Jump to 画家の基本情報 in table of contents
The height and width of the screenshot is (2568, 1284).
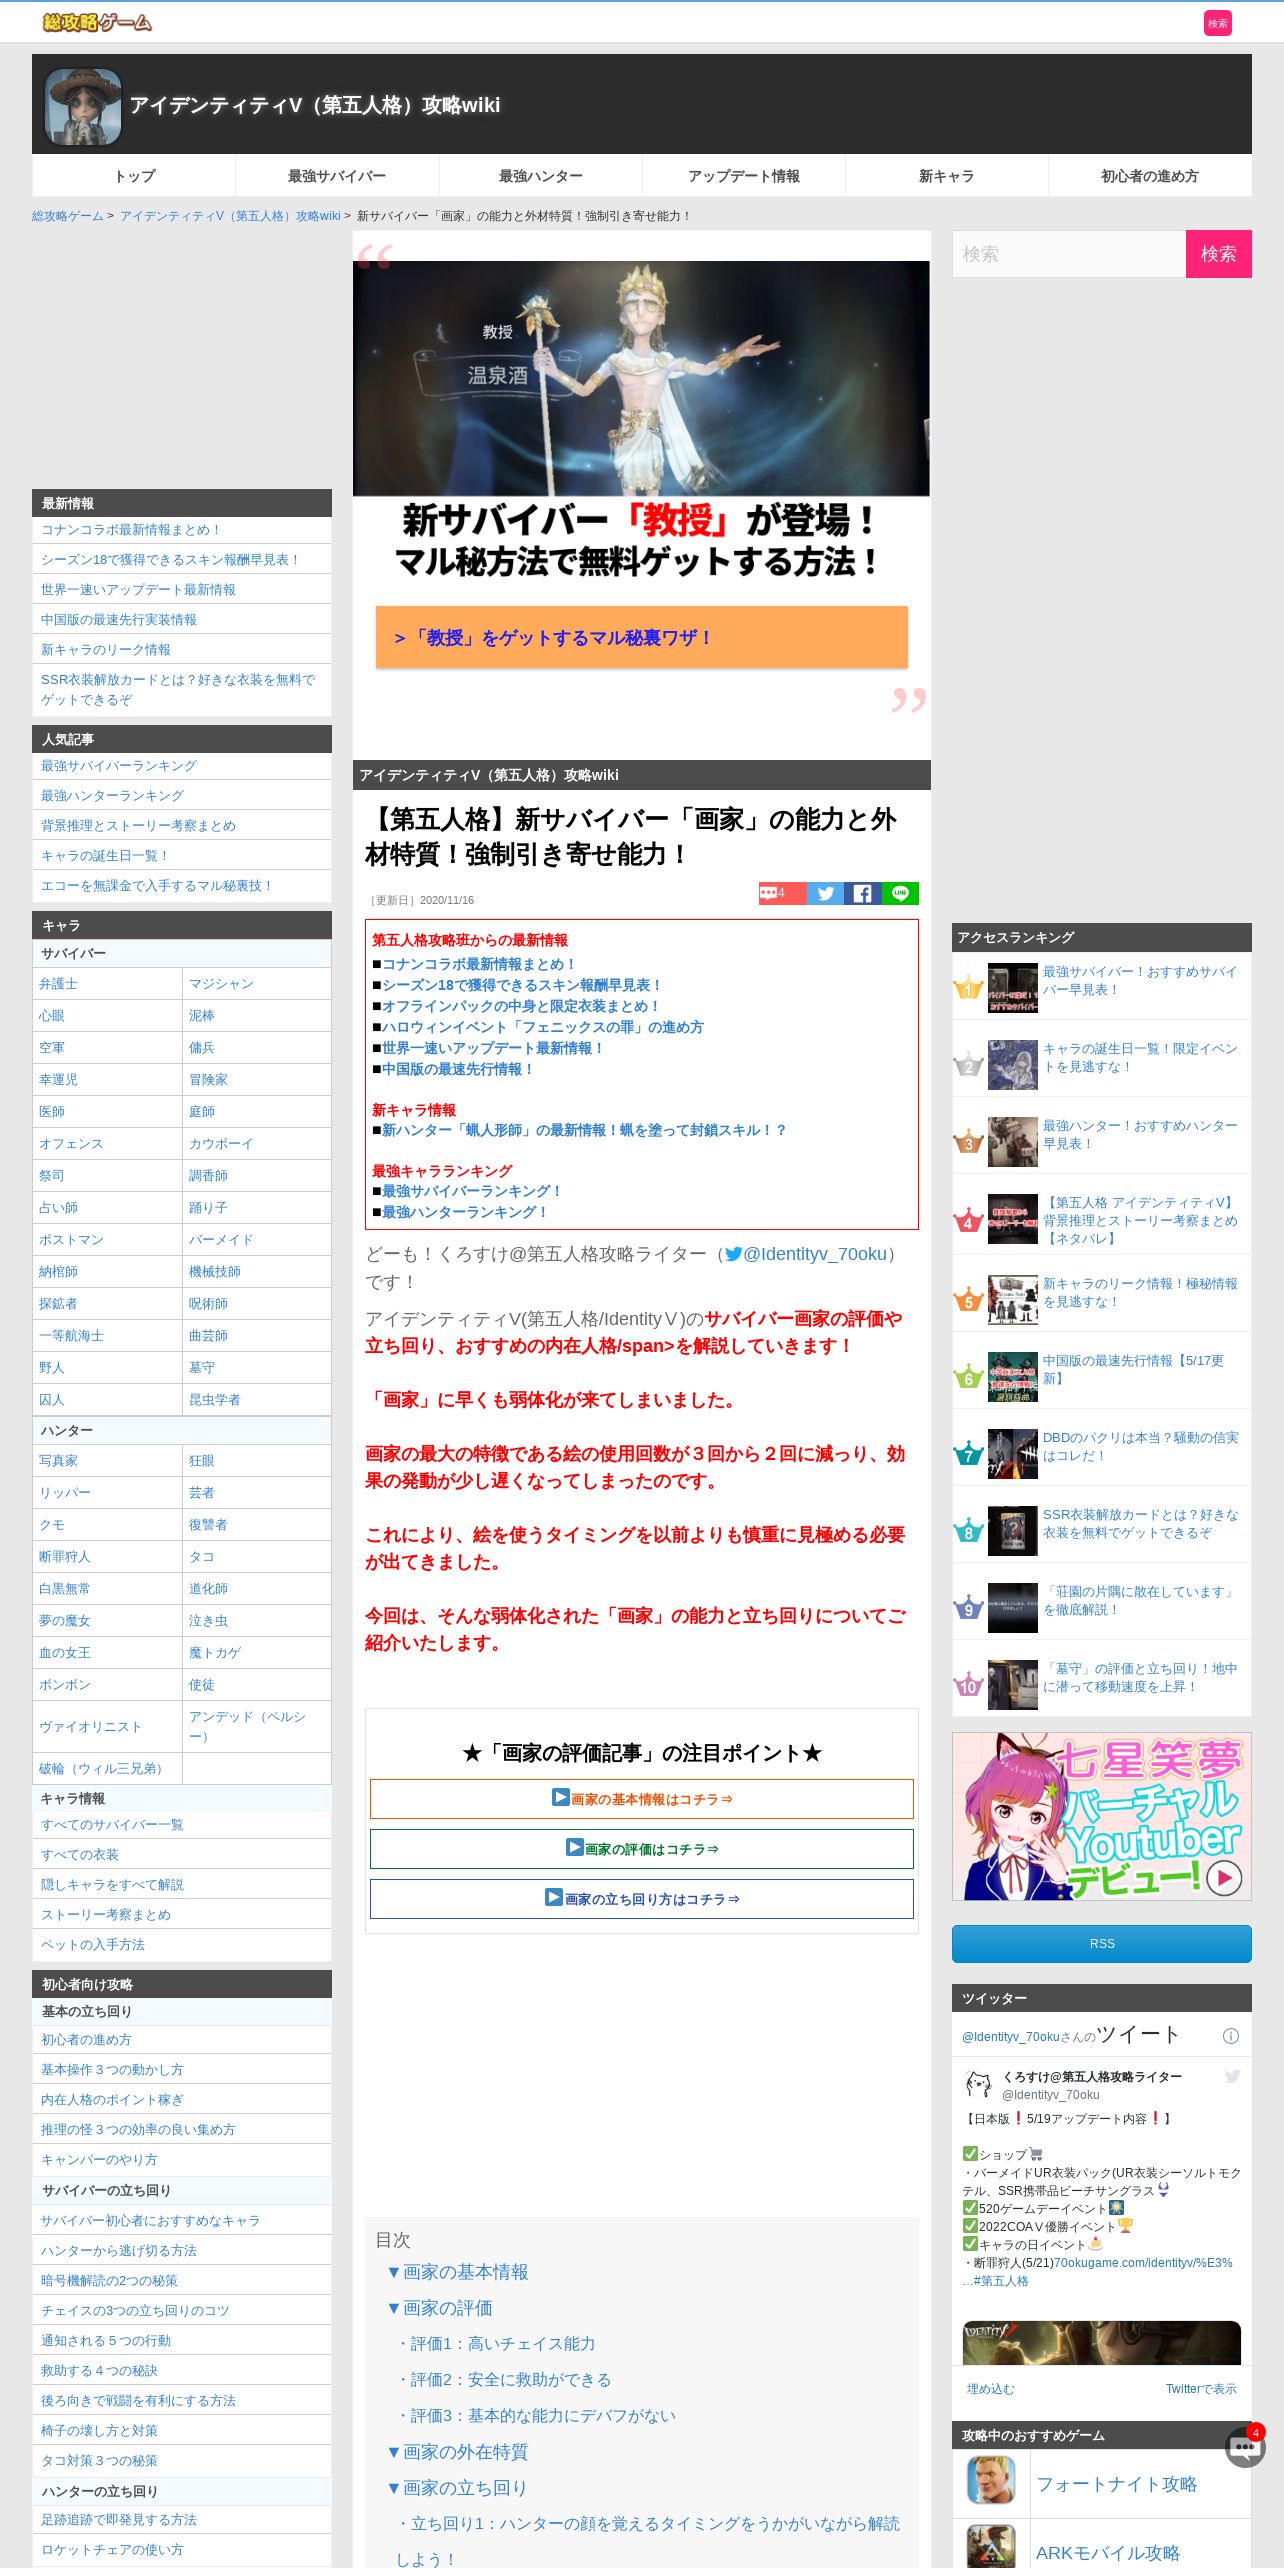[458, 2272]
